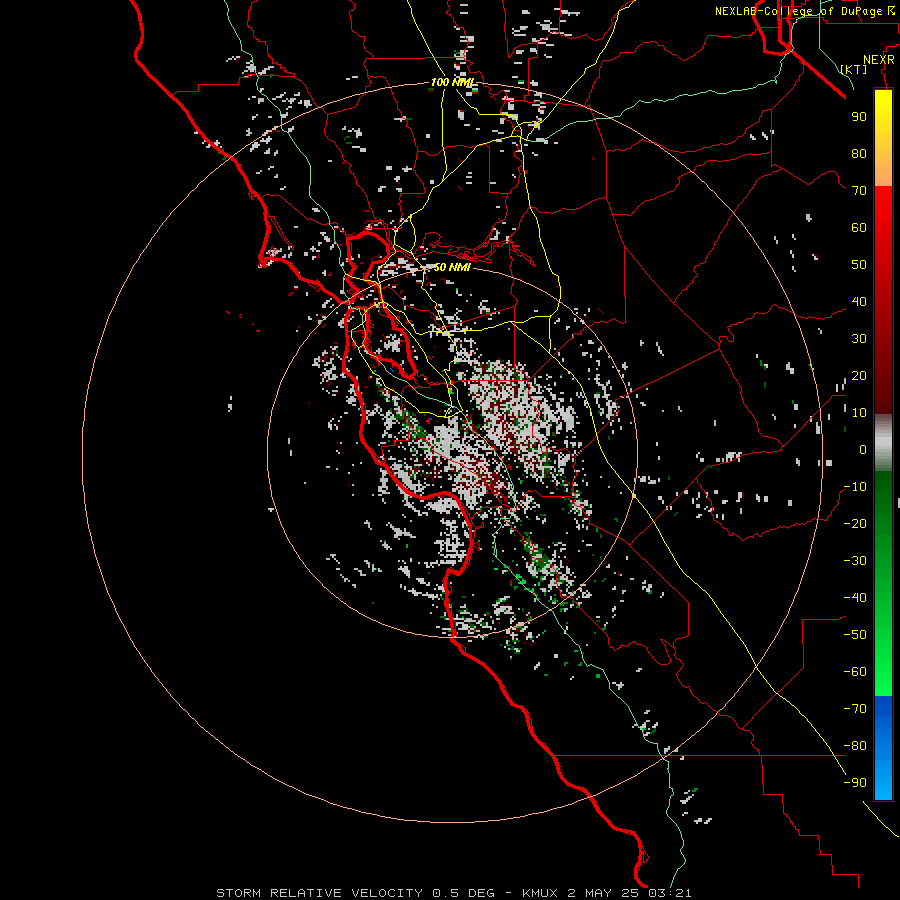Click the -30 value on the velocity scale

click(x=855, y=561)
